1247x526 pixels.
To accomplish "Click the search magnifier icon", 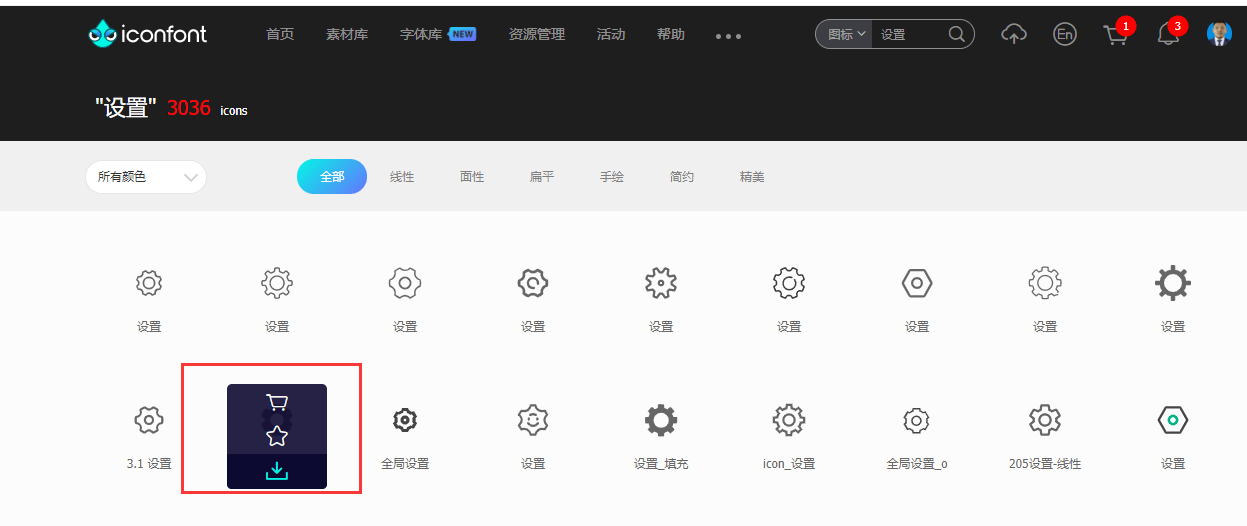I will (x=956, y=34).
